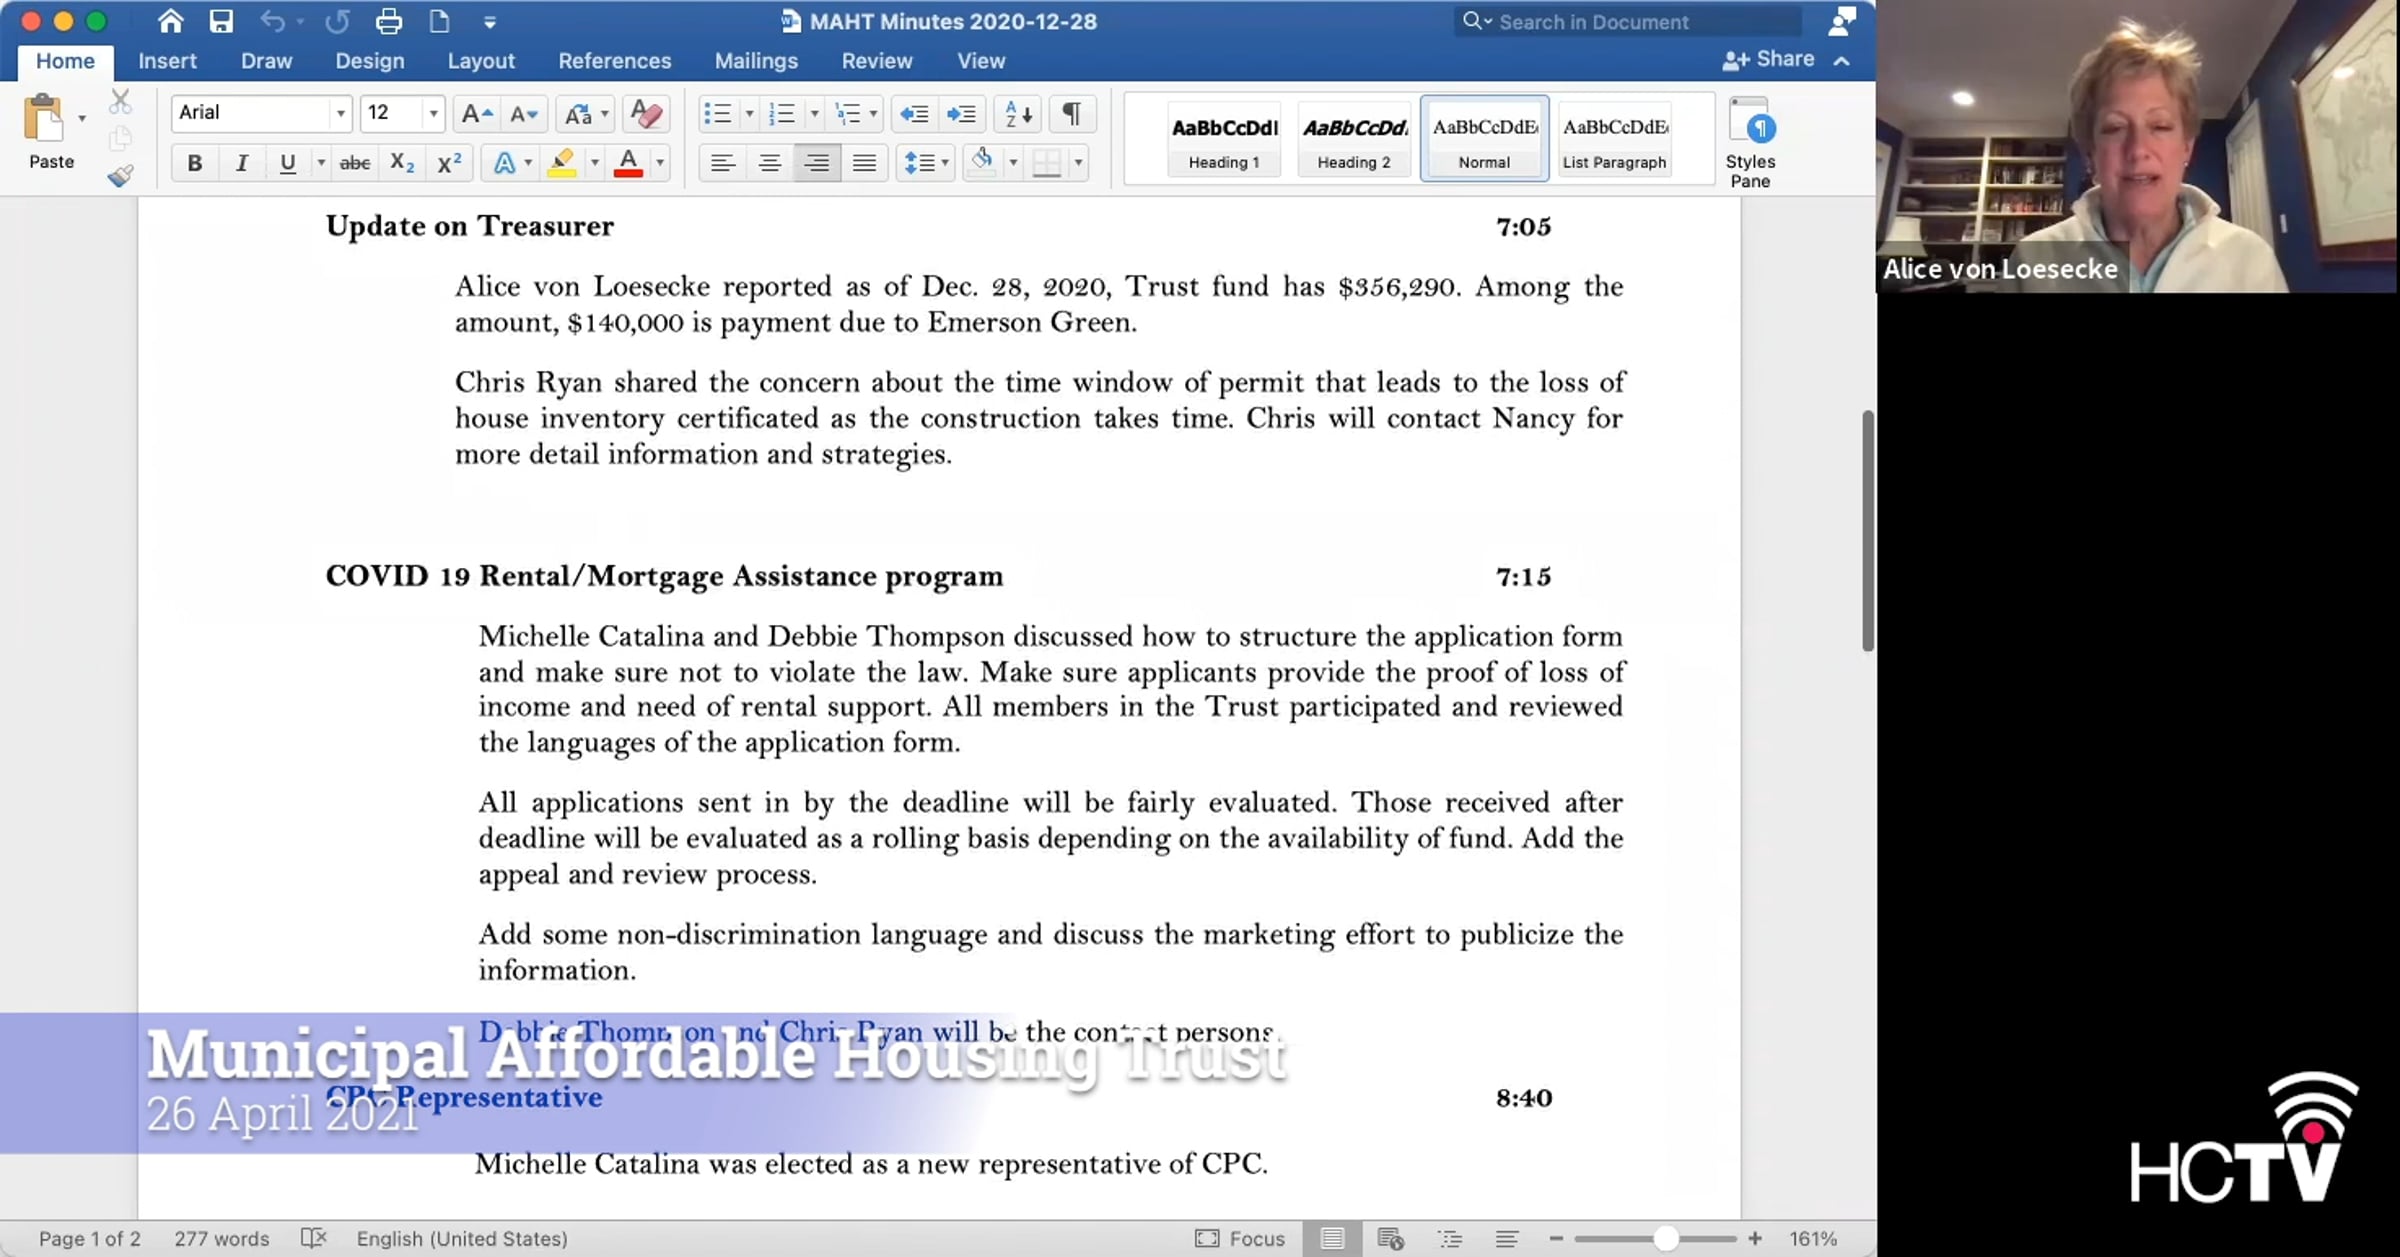This screenshot has width=2400, height=1257.
Task: Open the Insert tab
Action: point(167,61)
